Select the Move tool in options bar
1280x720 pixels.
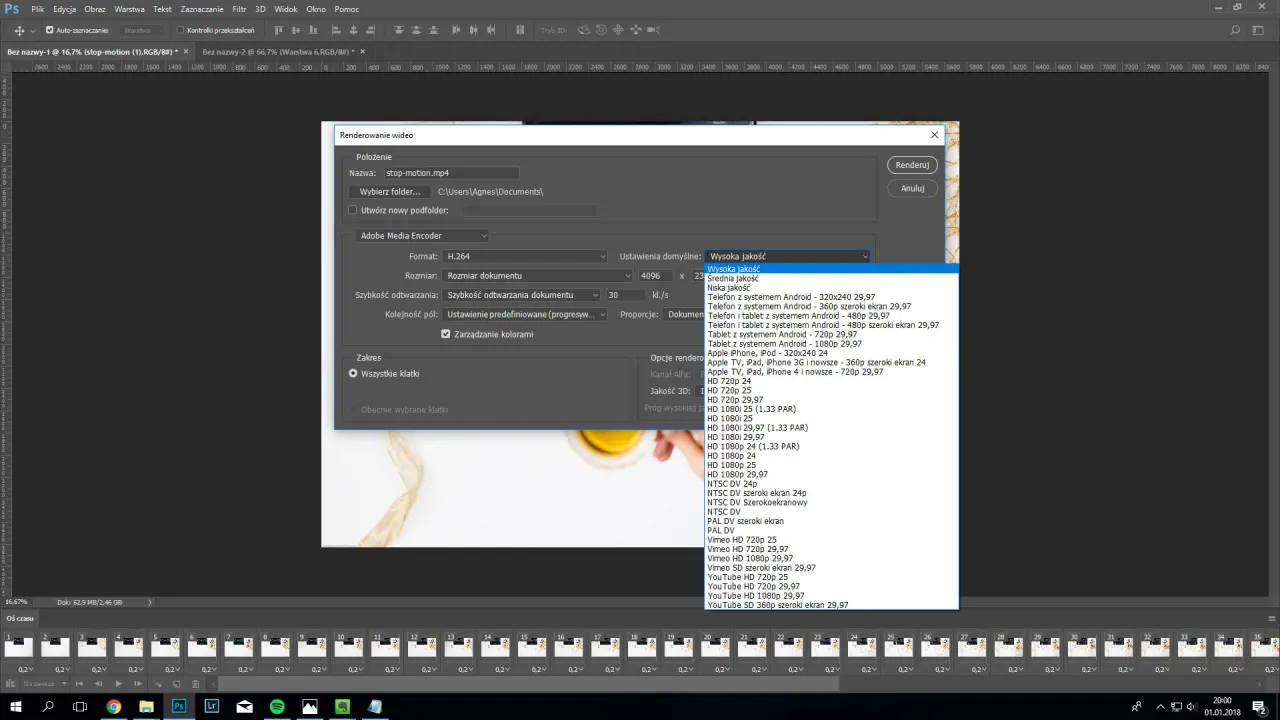19,30
